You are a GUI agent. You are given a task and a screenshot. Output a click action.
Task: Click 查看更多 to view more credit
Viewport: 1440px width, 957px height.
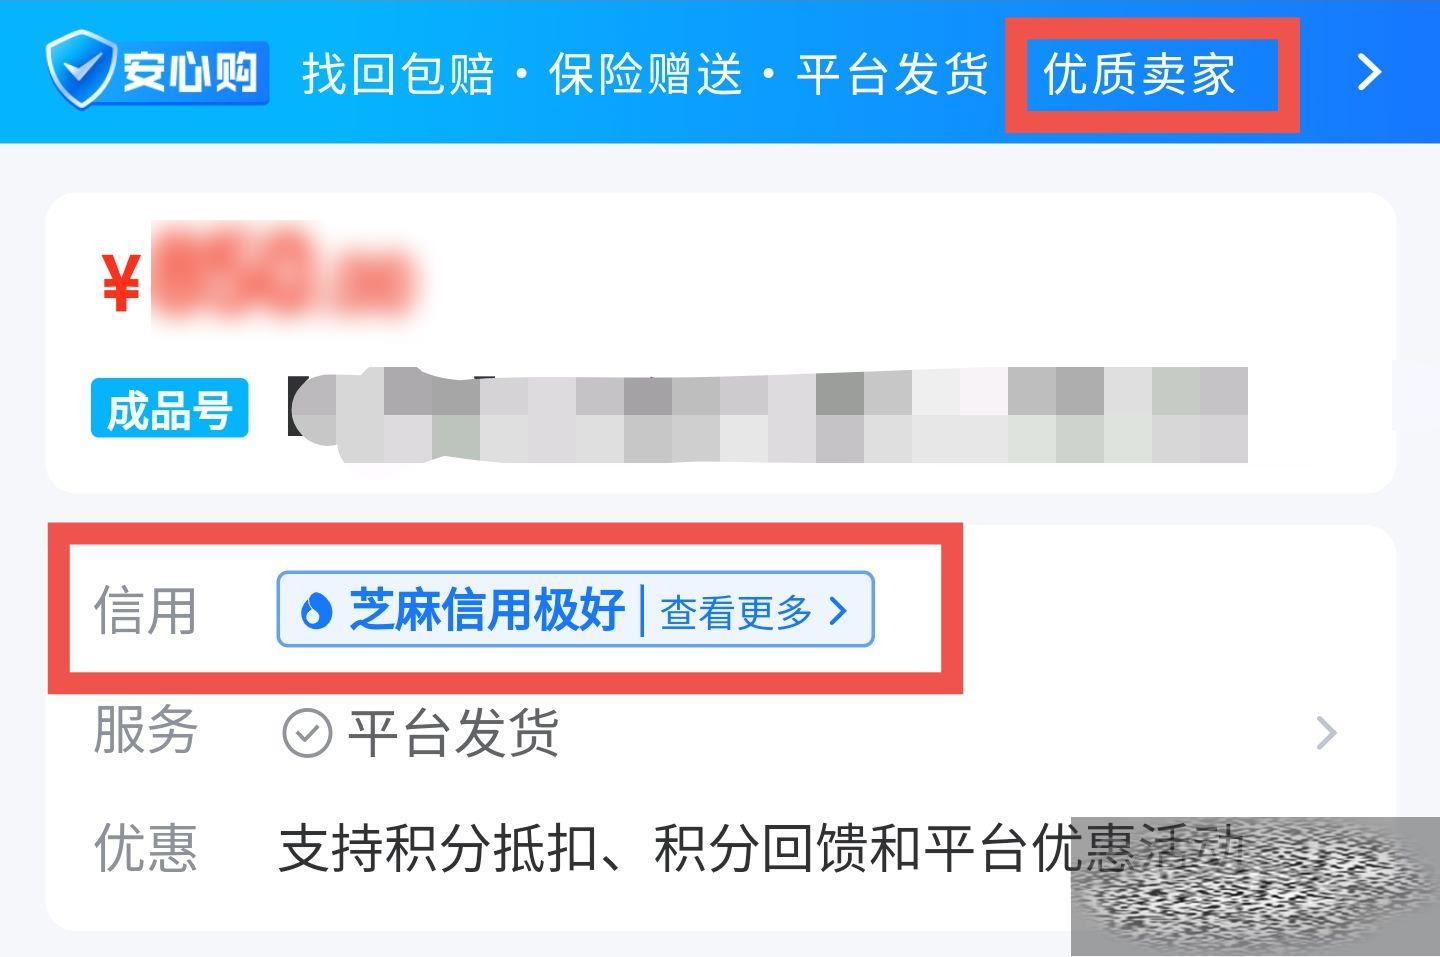(736, 612)
